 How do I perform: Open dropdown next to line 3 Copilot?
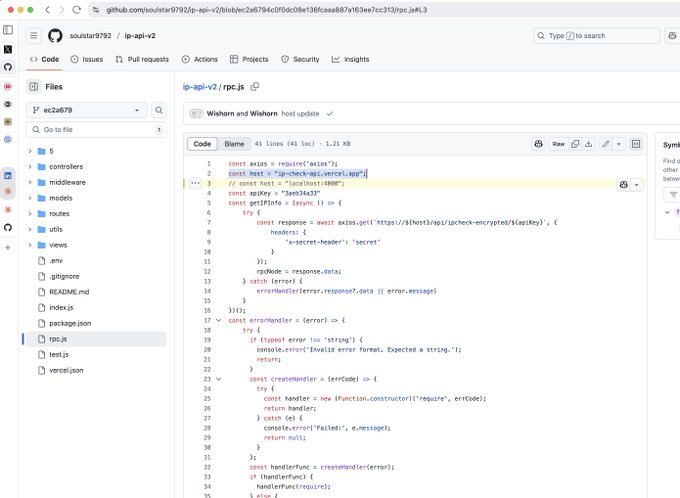636,184
